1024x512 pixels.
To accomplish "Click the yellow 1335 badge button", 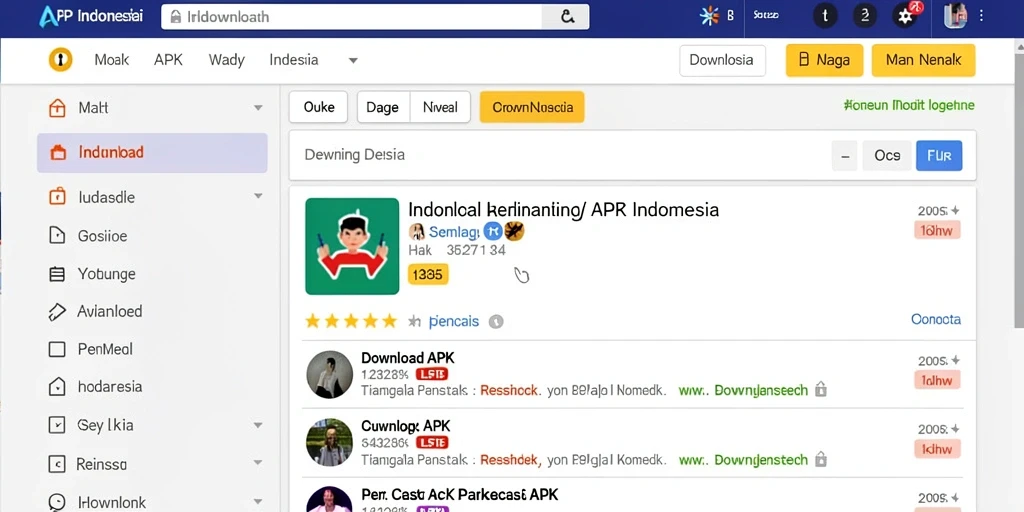I will 428,275.
